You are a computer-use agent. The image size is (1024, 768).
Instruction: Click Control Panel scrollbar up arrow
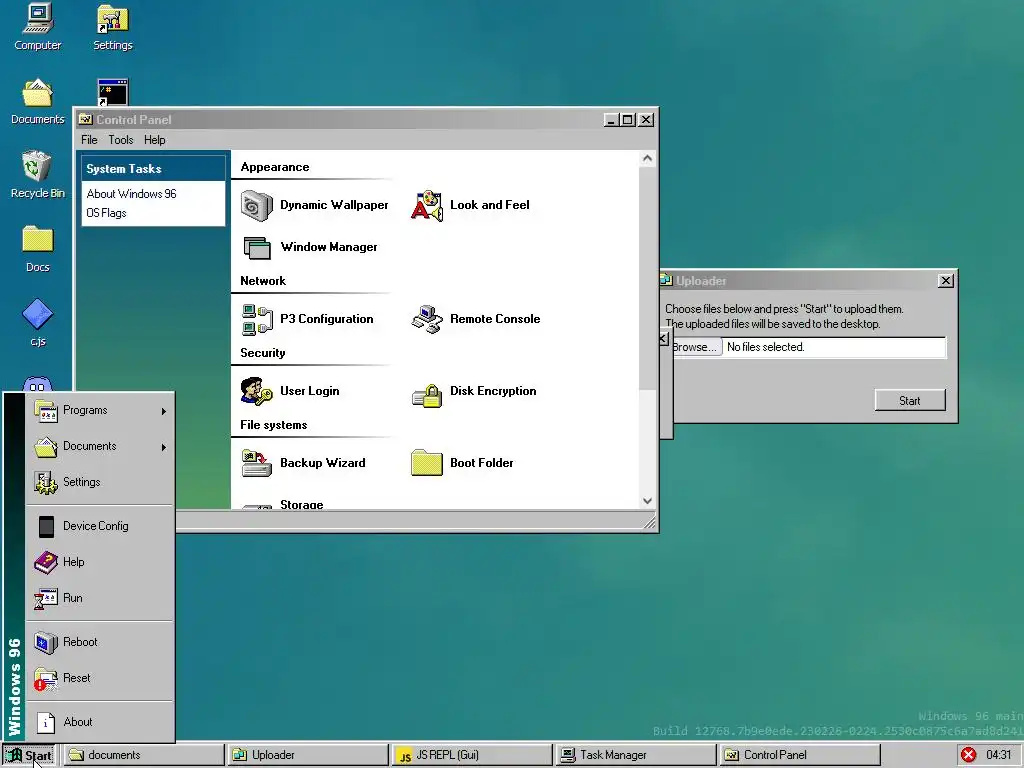[x=647, y=158]
